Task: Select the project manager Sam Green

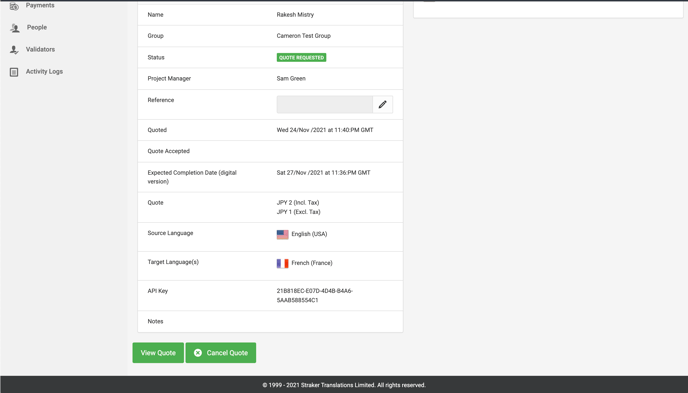Action: 291,79
